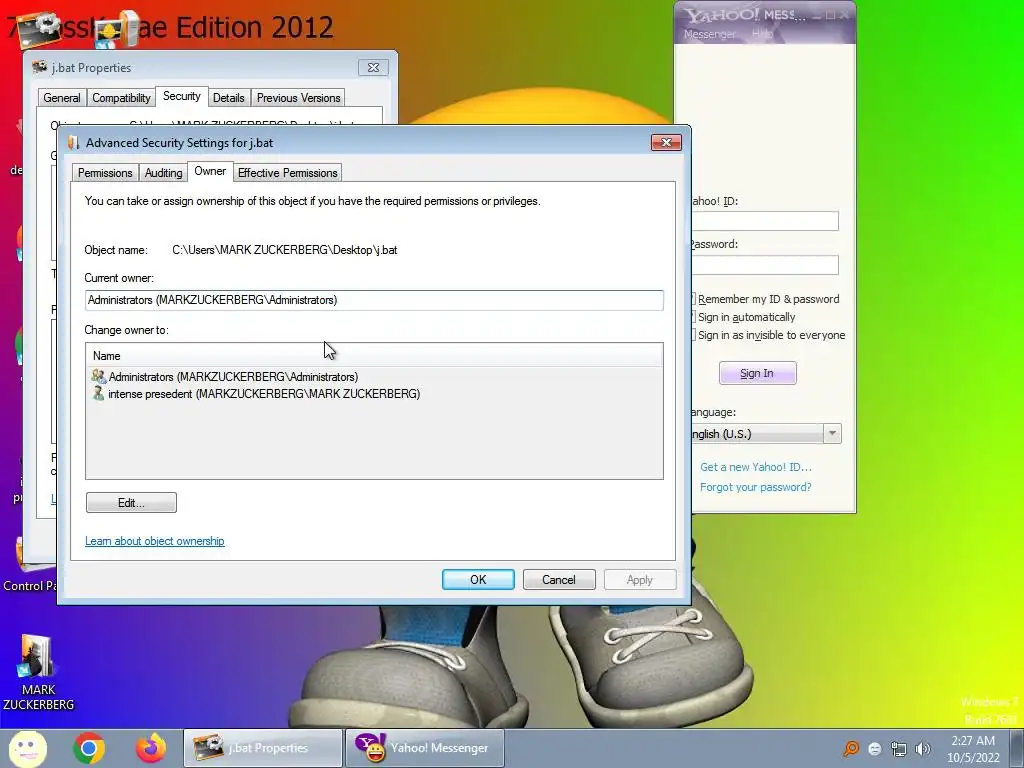Screen dimensions: 1024x768
Task: Click the Yahoo! ID input field
Action: click(765, 221)
